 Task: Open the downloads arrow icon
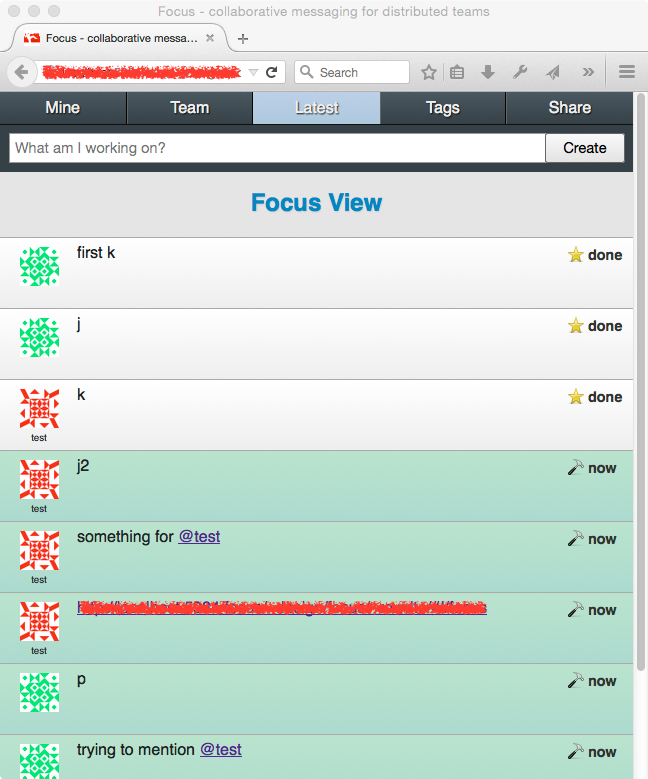tap(488, 72)
